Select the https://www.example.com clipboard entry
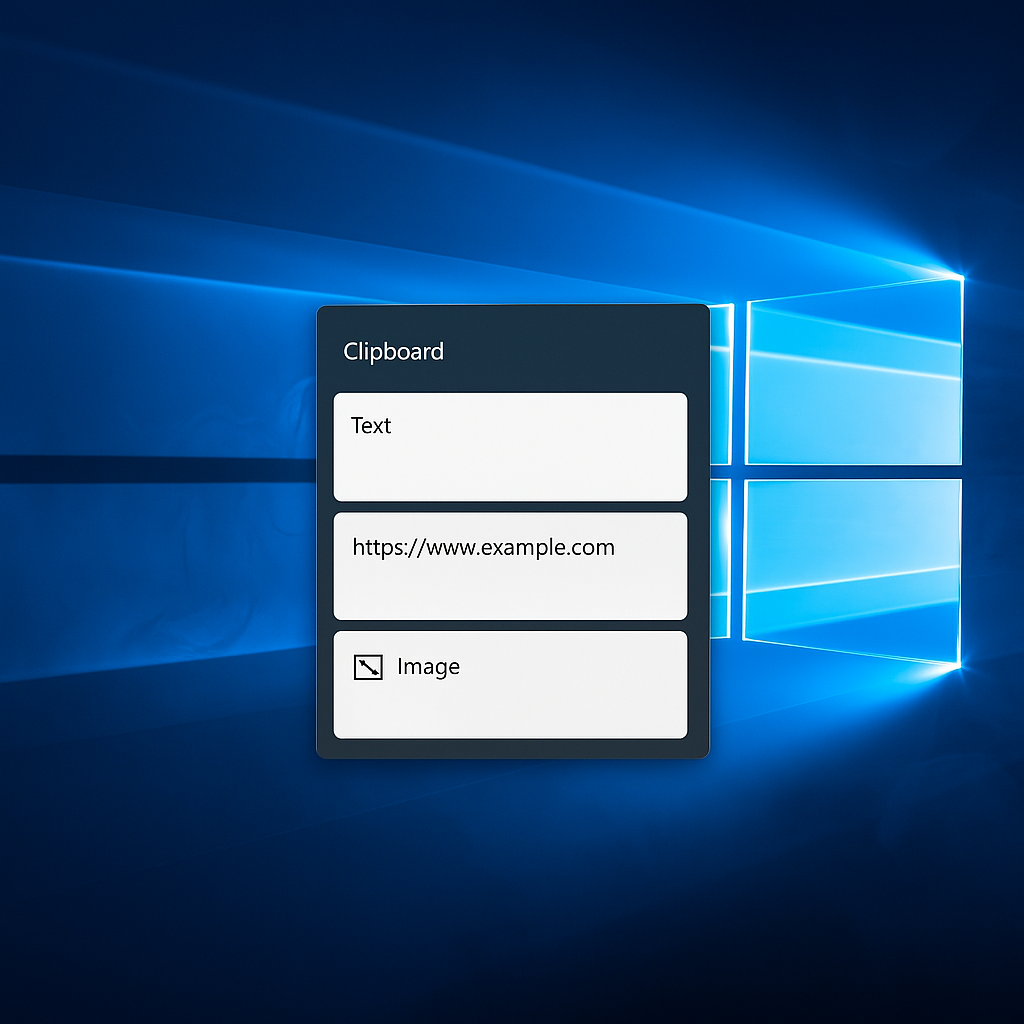This screenshot has width=1024, height=1024. (510, 566)
